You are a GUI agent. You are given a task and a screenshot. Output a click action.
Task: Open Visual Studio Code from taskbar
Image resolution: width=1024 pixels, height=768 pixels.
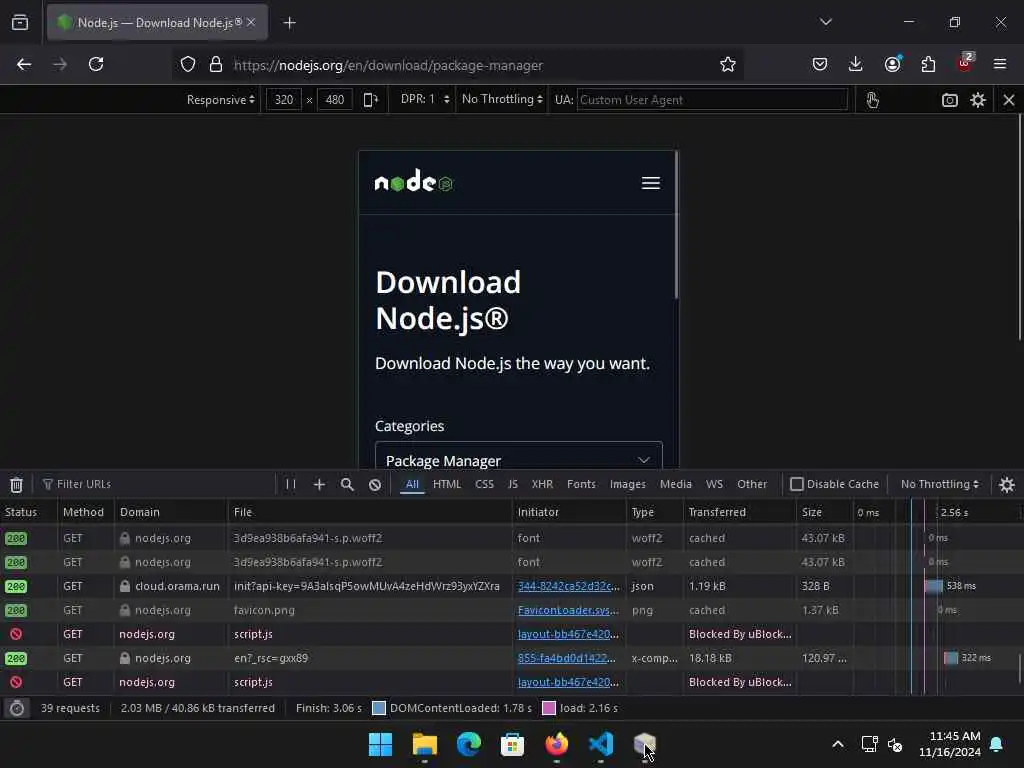[601, 744]
